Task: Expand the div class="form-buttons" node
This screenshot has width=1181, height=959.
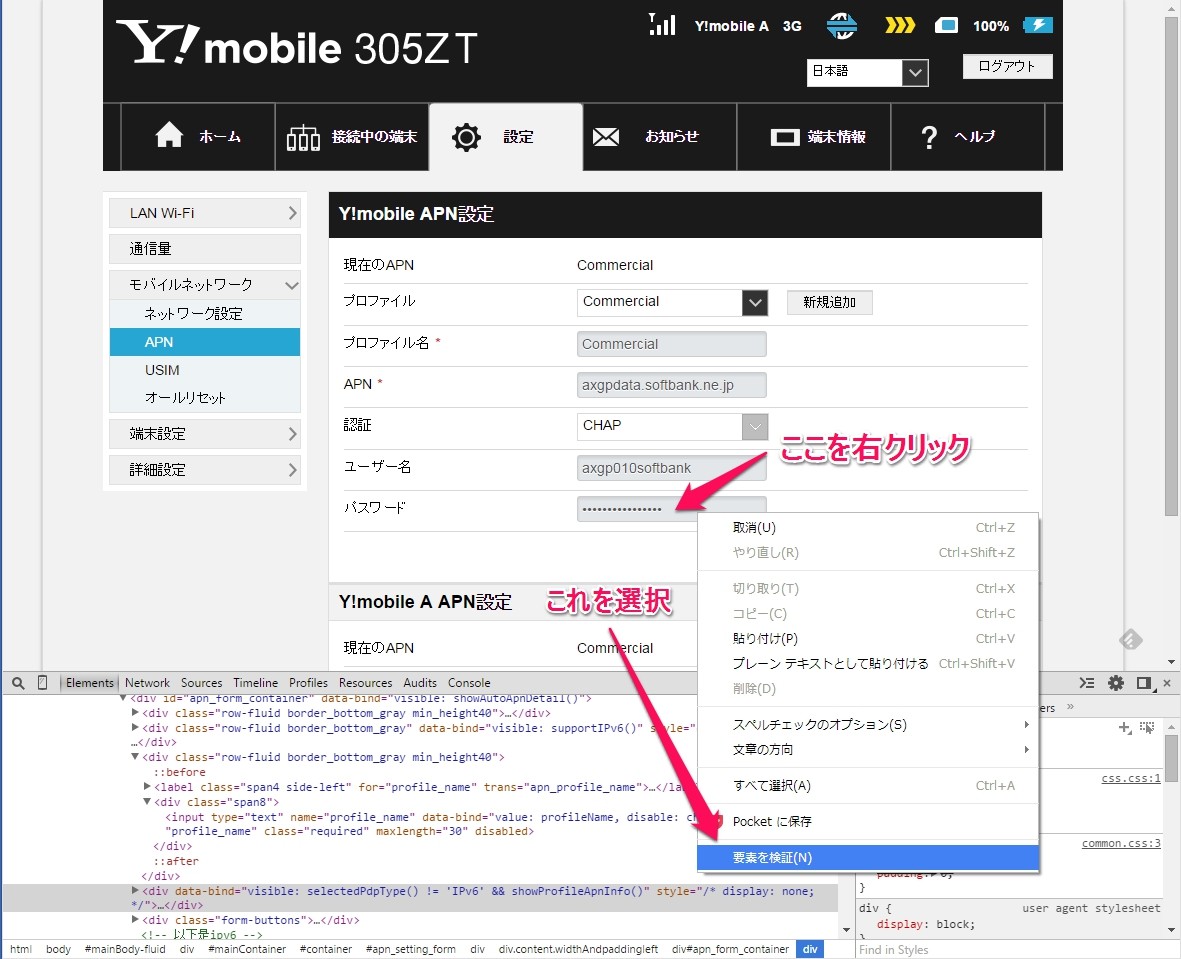Action: coord(135,920)
